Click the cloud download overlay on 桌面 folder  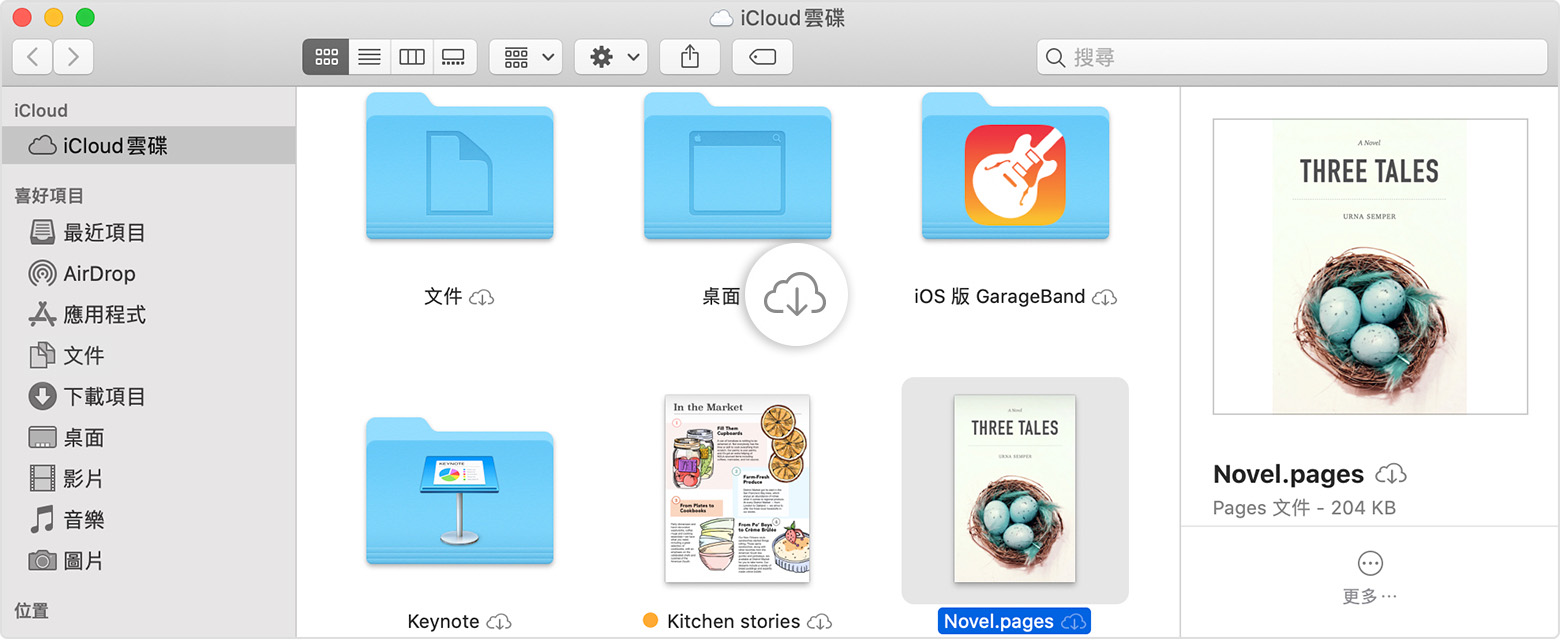[797, 294]
